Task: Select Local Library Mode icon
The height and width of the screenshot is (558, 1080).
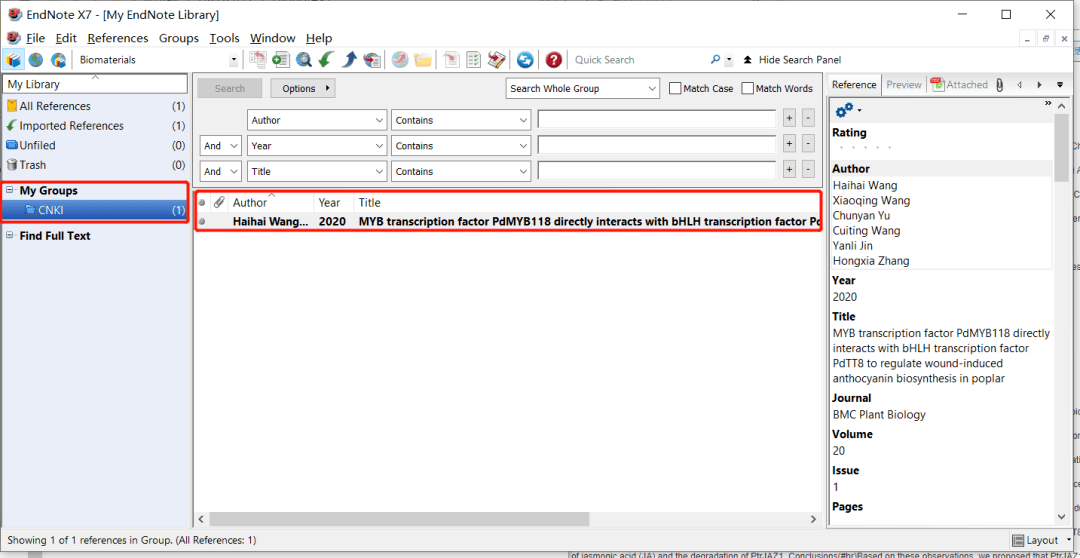Action: tap(12, 60)
